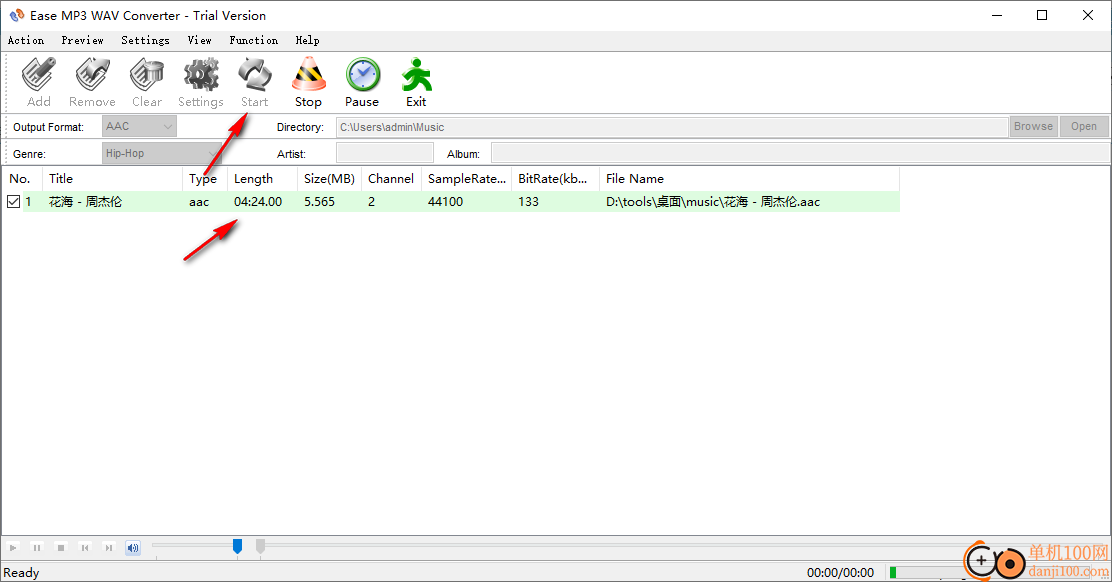The width and height of the screenshot is (1112, 582).
Task: Click the Channel column header
Action: [391, 179]
